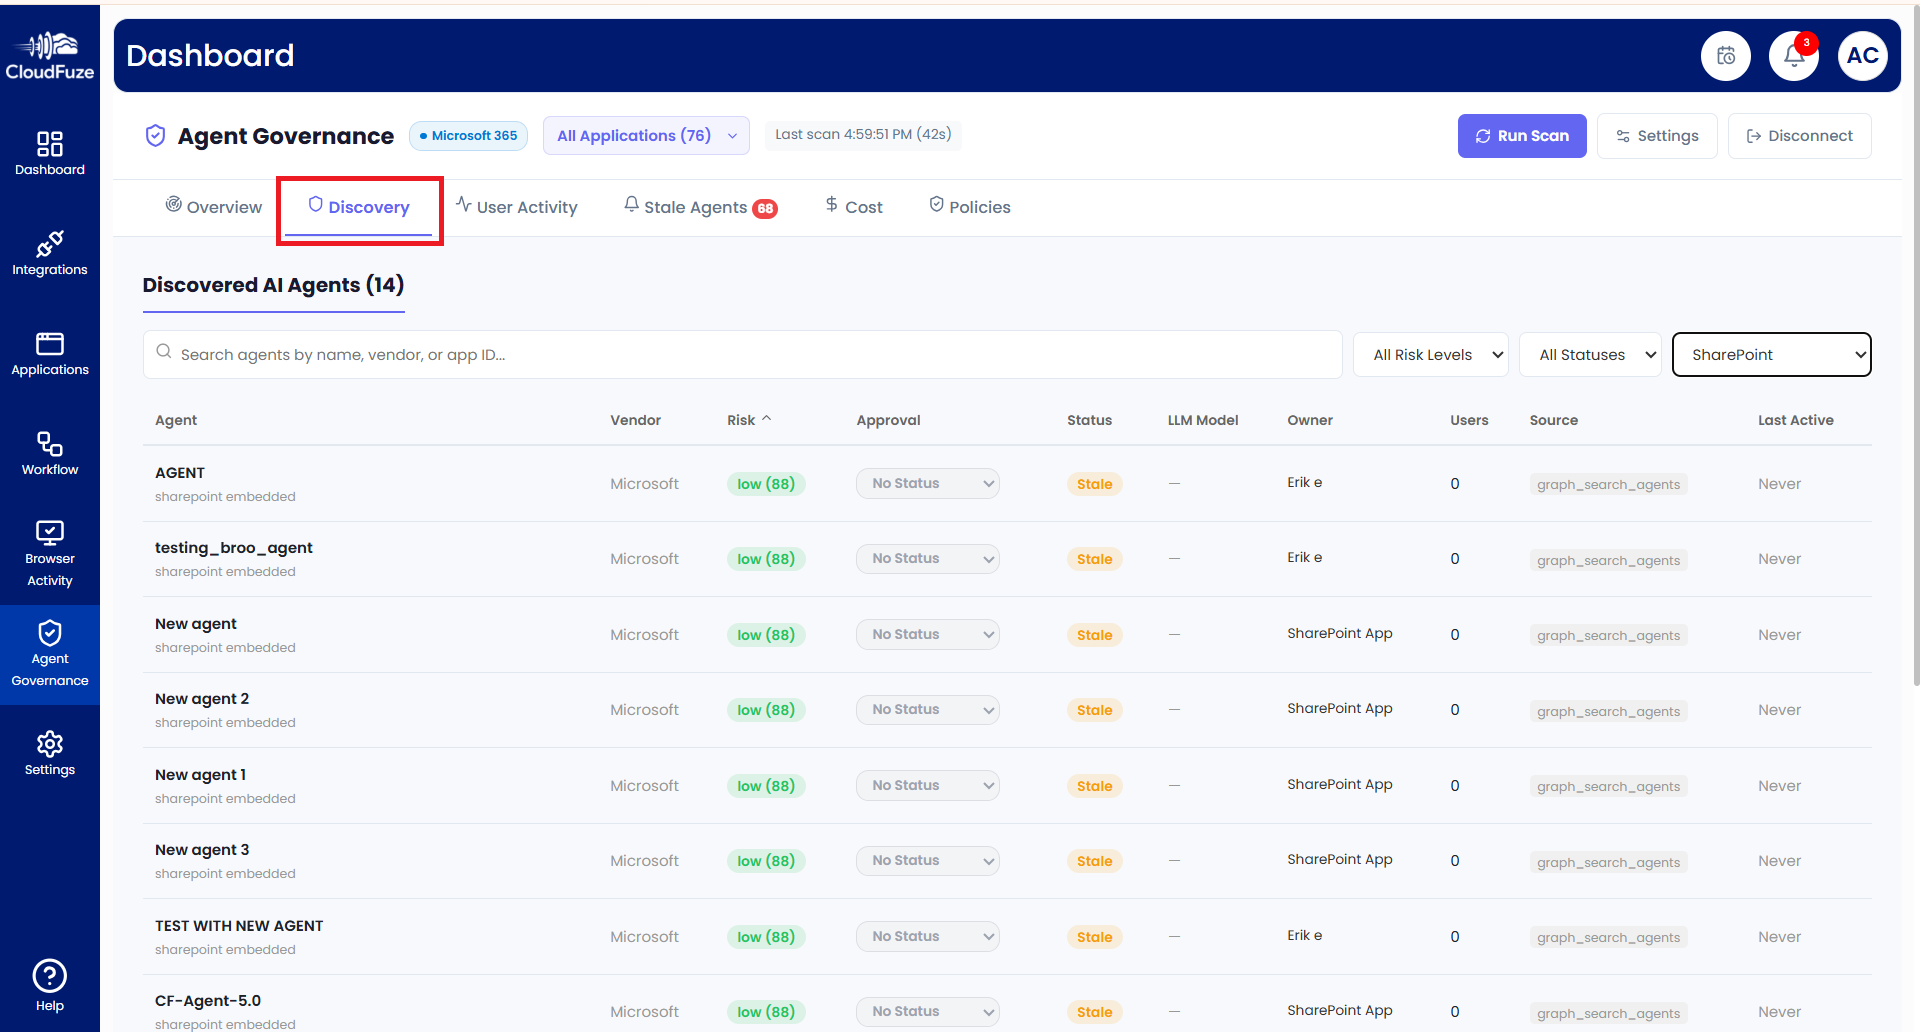Open the Policies tab
Viewport: 1920px width, 1032px height.
tap(970, 206)
